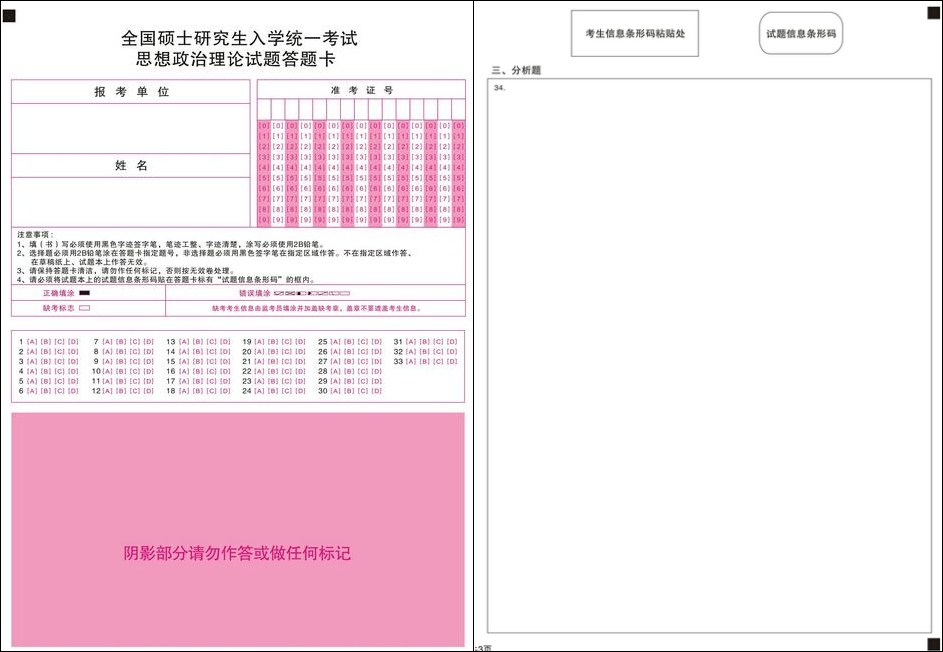Select bubble [A] on question 13
The width and height of the screenshot is (943, 652).
185,342
